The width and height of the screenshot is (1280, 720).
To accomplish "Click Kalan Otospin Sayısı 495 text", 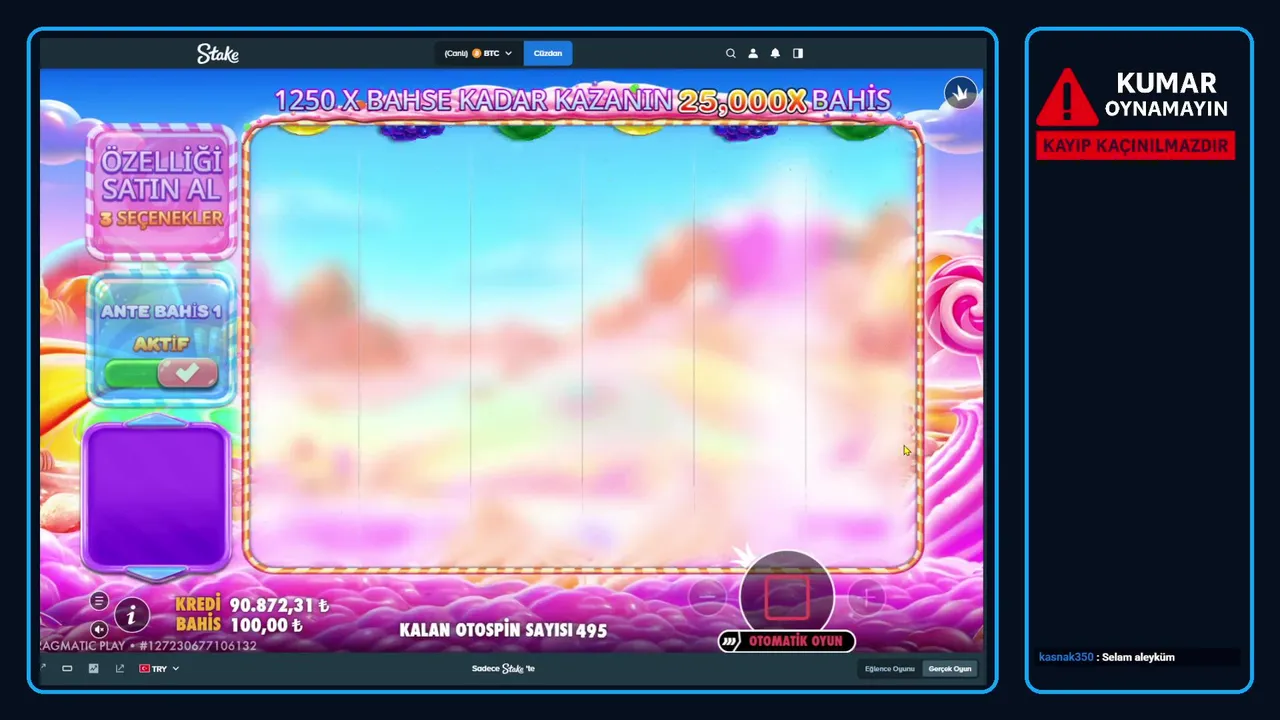I will [503, 631].
